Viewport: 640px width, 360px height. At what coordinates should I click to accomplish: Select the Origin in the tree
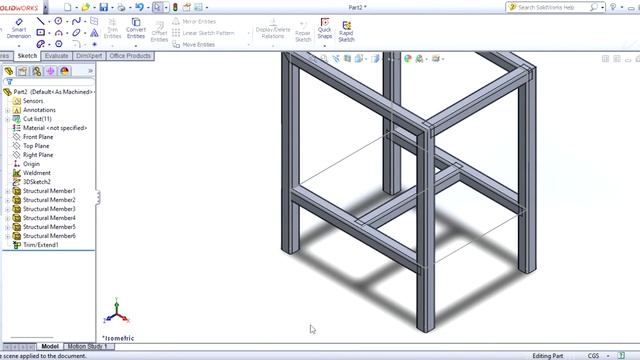(x=31, y=164)
